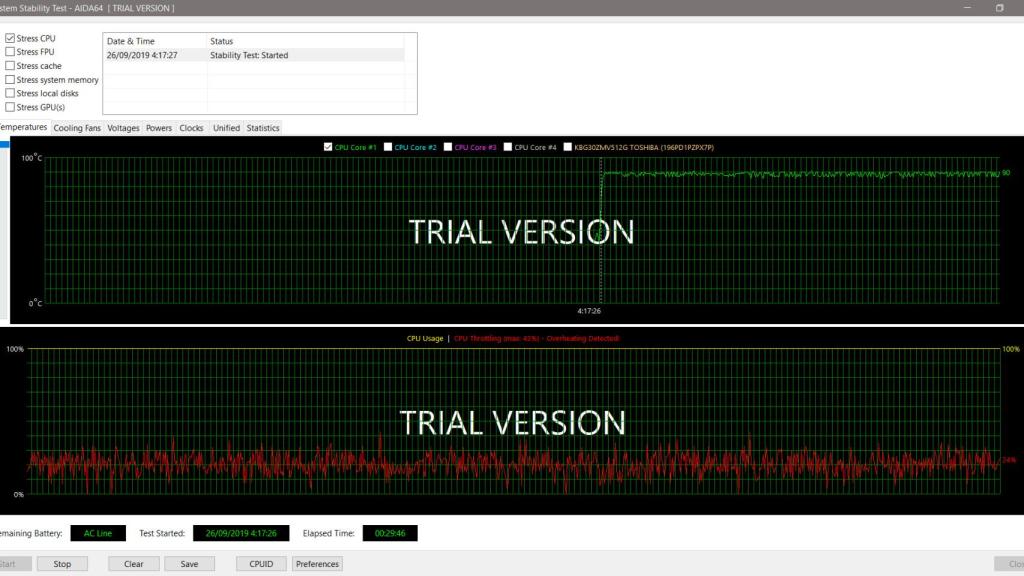Save the stability test results
This screenshot has width=1024, height=576.
point(189,564)
